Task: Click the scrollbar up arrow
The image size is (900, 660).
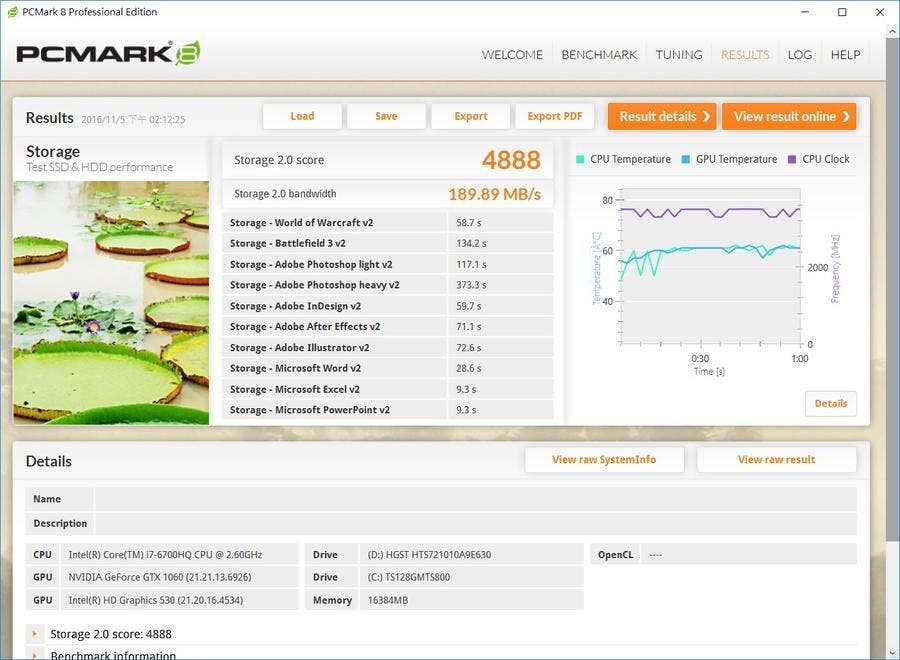Action: [893, 30]
